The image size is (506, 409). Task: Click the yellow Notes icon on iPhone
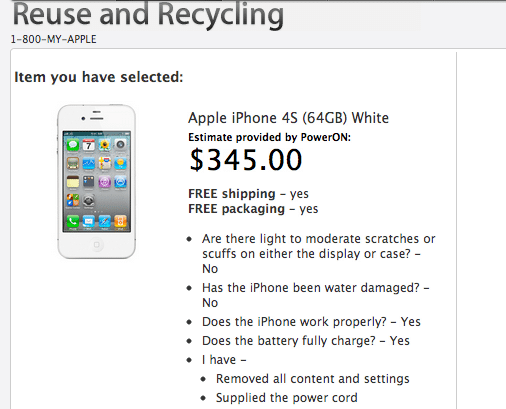[73, 182]
